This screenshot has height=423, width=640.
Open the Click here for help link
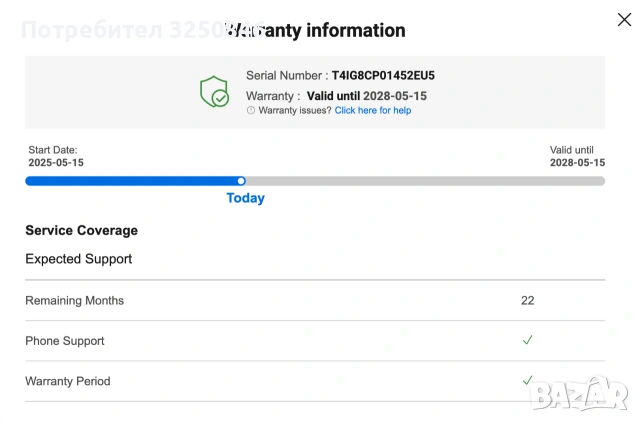point(373,110)
